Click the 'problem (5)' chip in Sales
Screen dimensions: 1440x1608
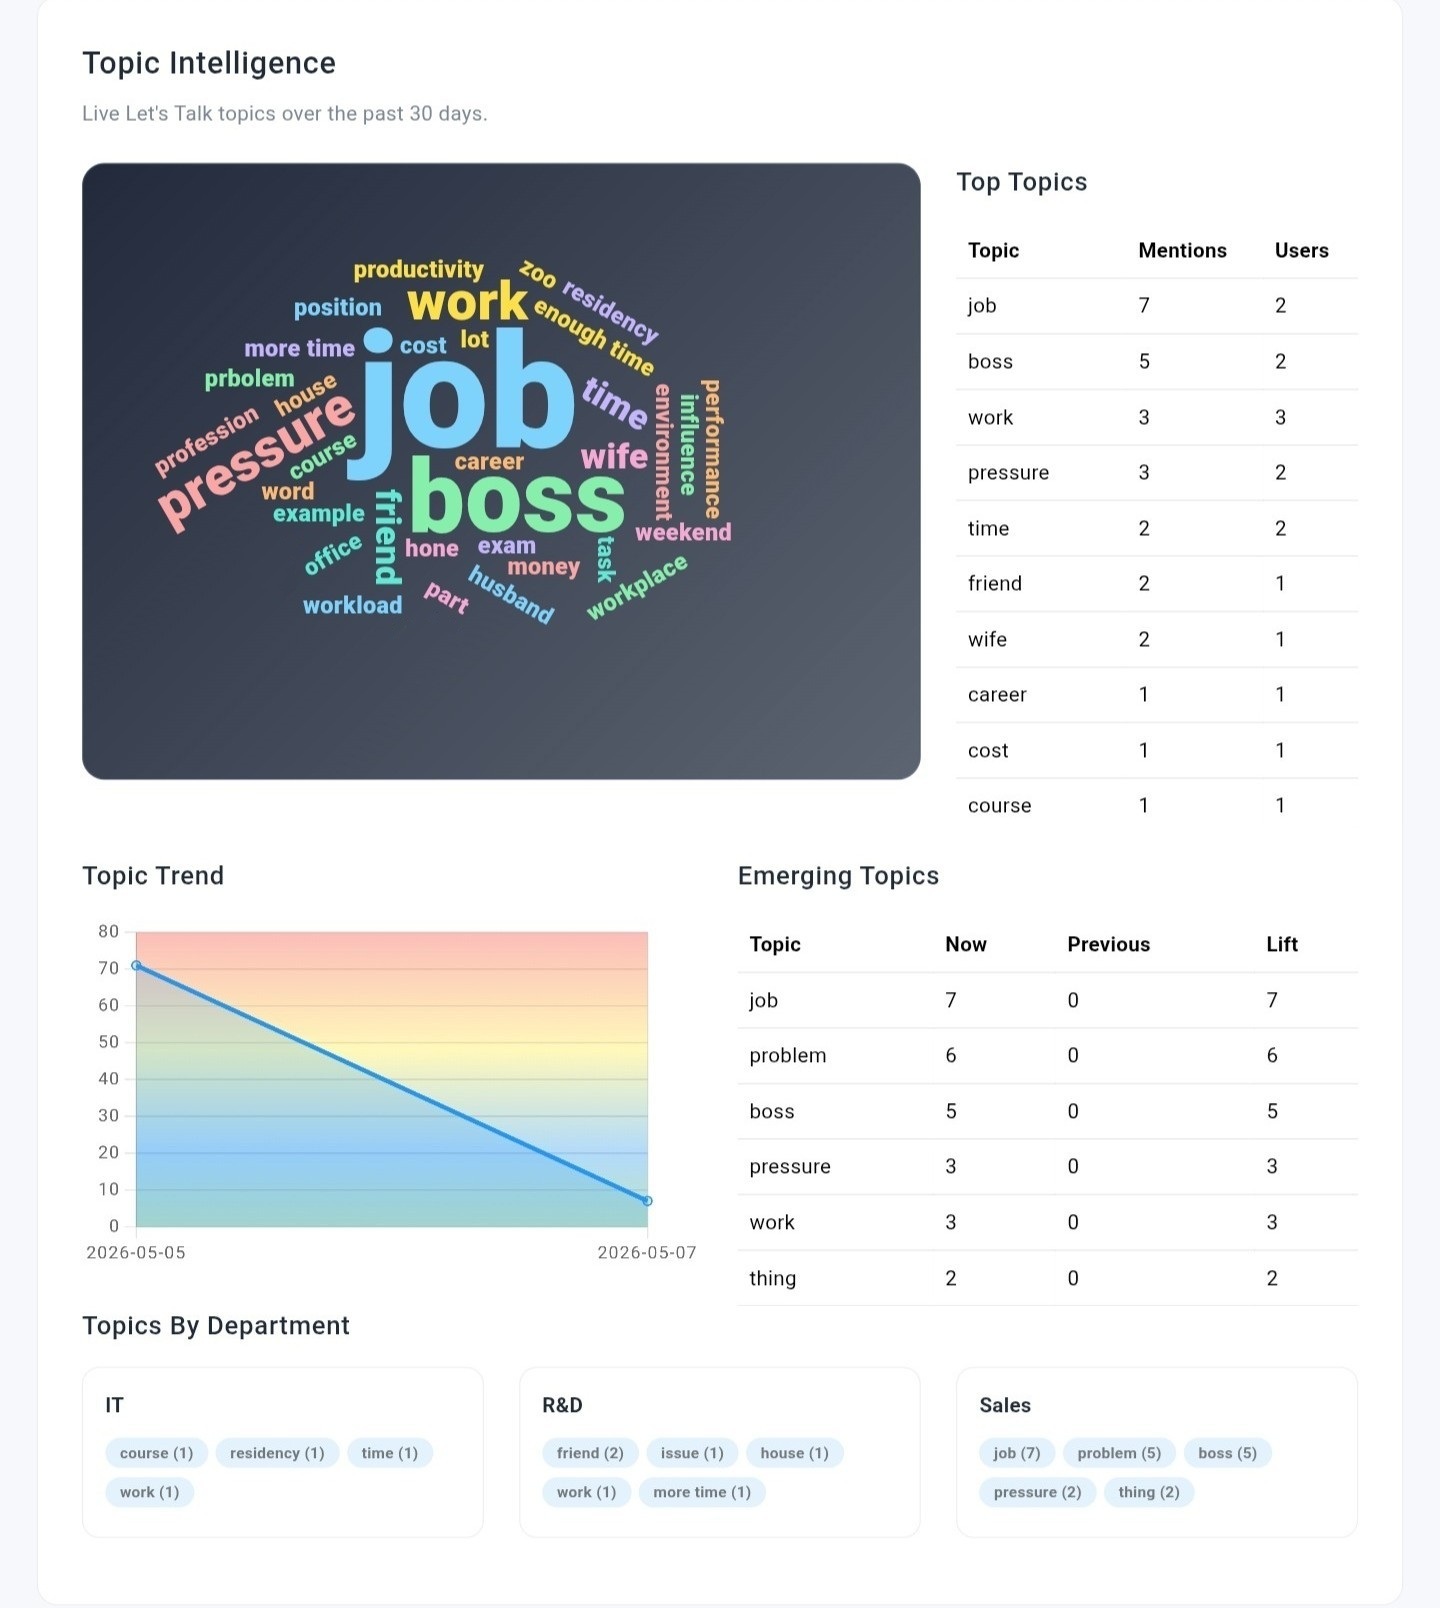1119,1453
